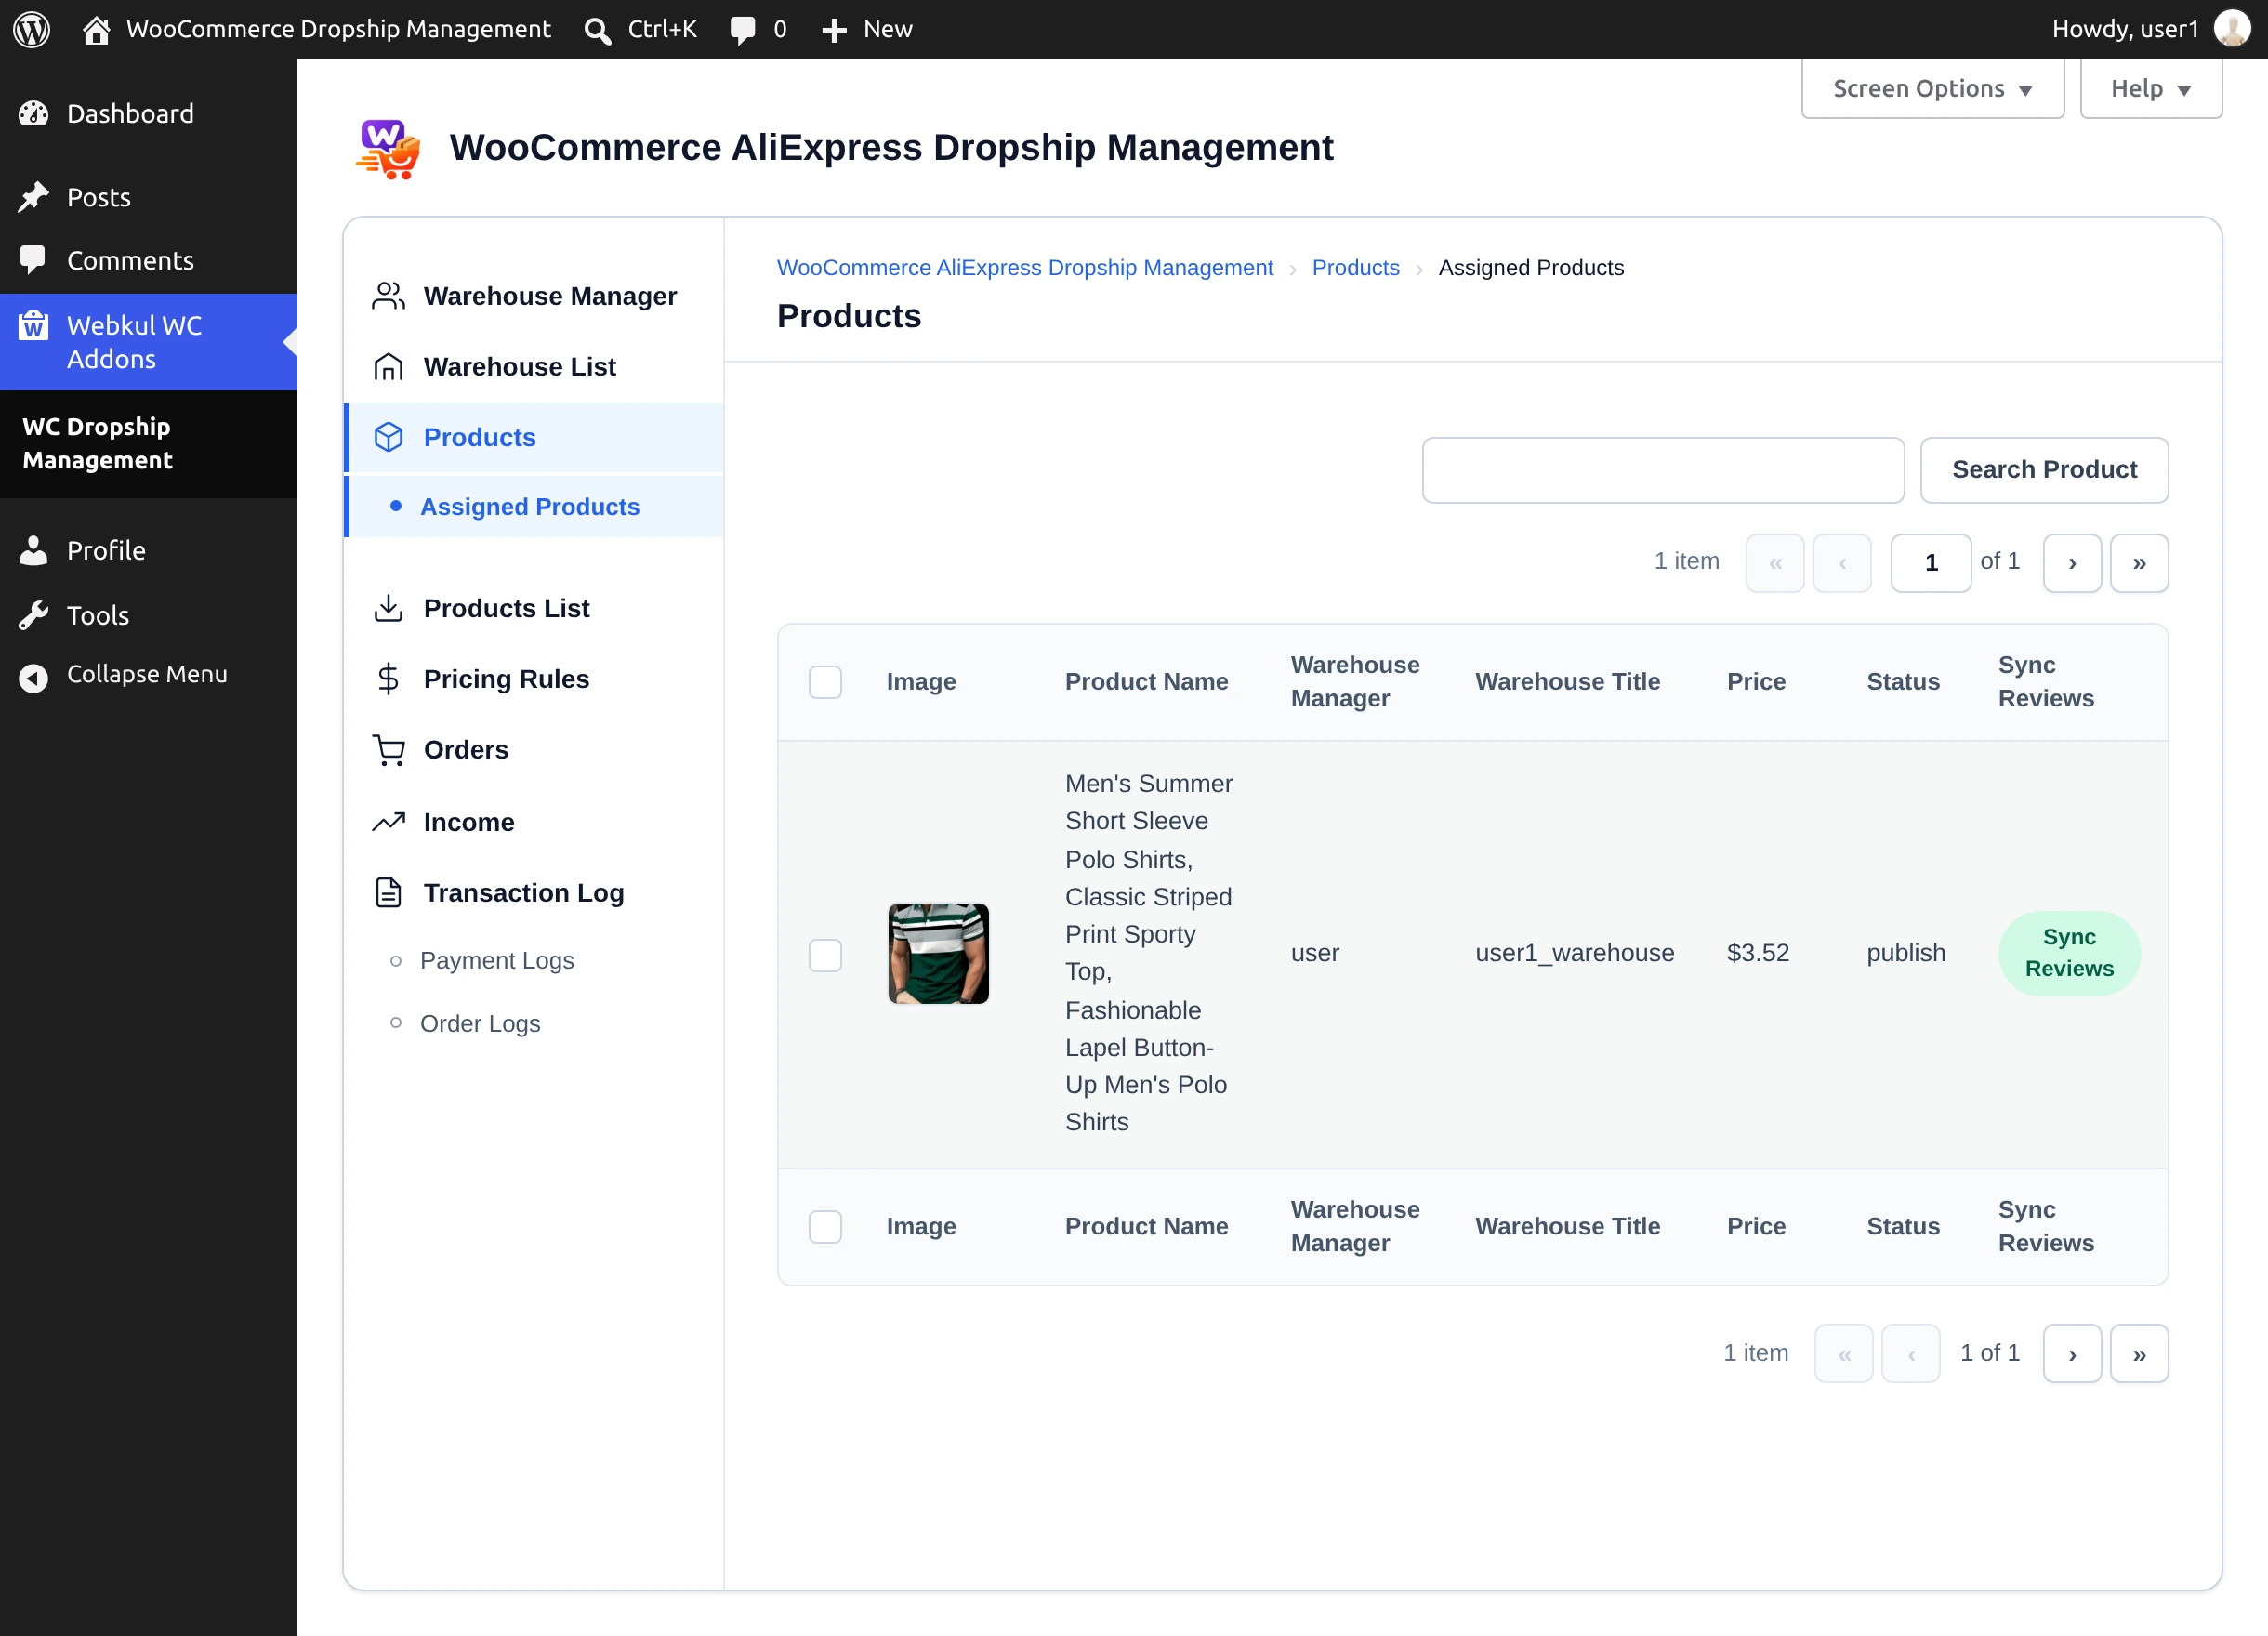This screenshot has width=2268, height=1636.
Task: Tick the select-all checkbox in the table footer
Action: click(x=825, y=1227)
